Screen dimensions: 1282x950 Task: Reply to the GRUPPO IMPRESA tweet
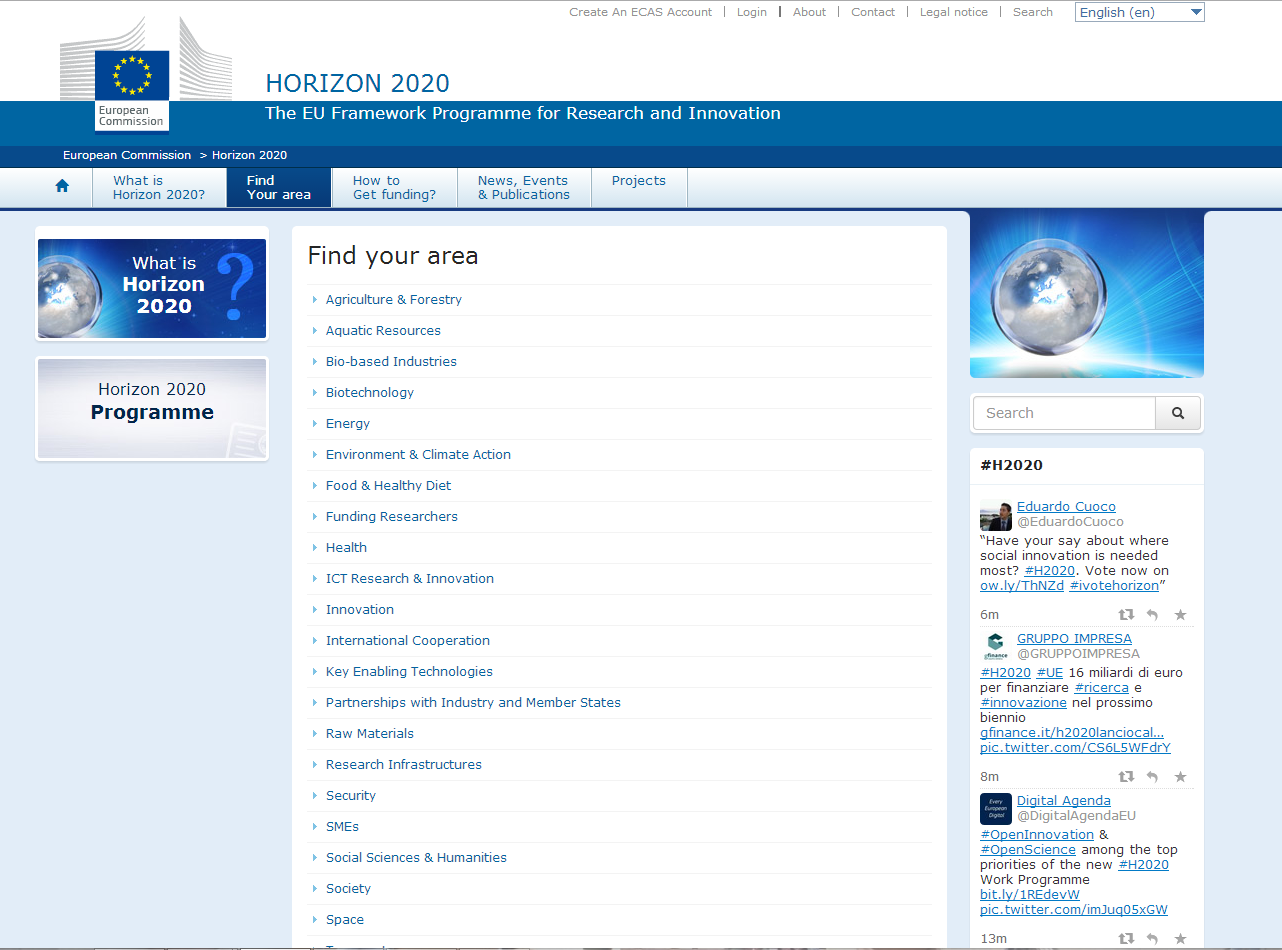pos(1152,777)
